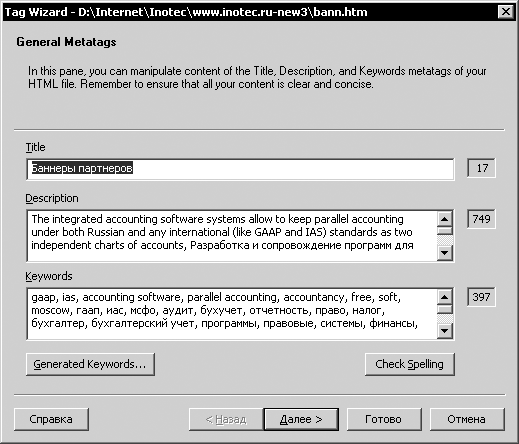Click the Keywords character count box showing 397
The width and height of the screenshot is (519, 444).
point(481,297)
